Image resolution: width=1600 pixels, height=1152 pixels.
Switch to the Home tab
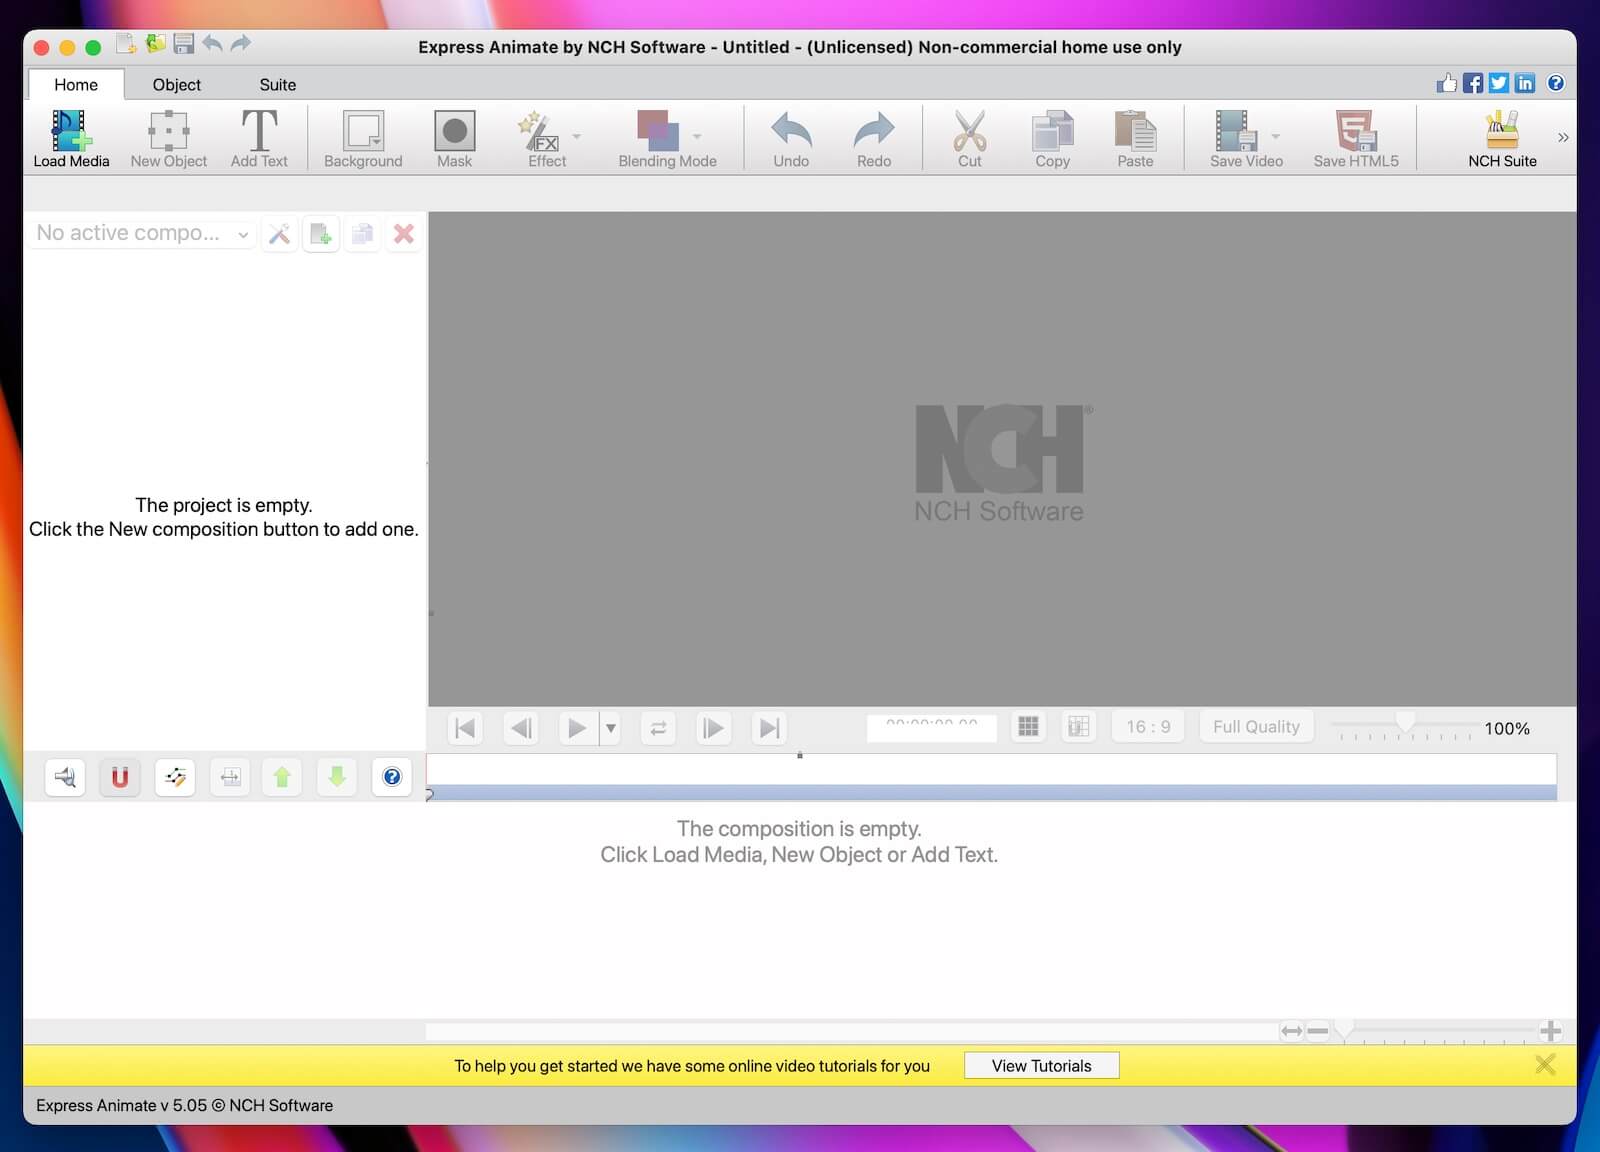click(x=76, y=85)
